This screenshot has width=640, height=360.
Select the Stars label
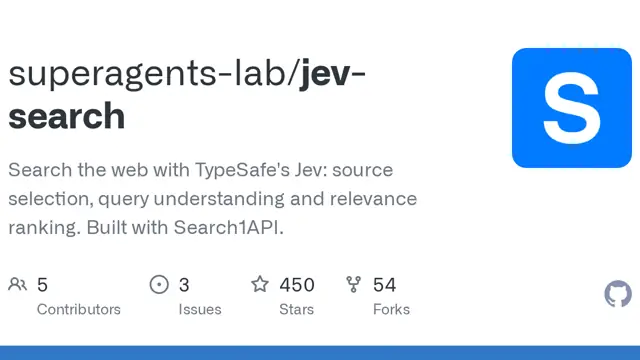click(296, 309)
